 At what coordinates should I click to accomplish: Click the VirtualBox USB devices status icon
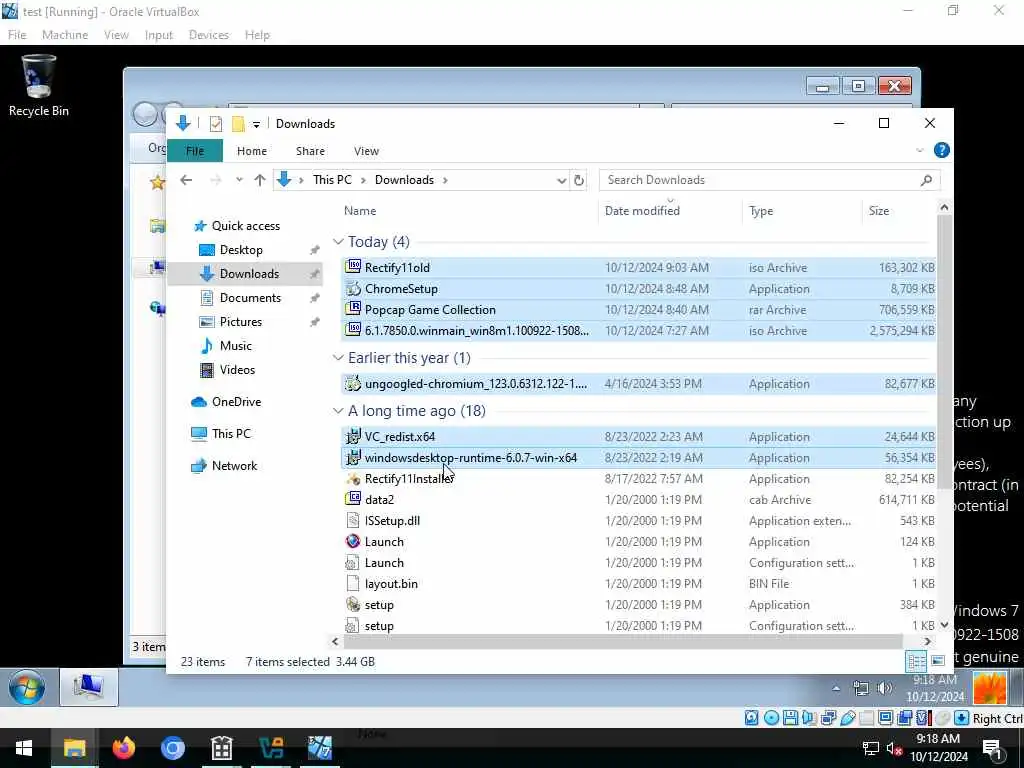coord(848,718)
